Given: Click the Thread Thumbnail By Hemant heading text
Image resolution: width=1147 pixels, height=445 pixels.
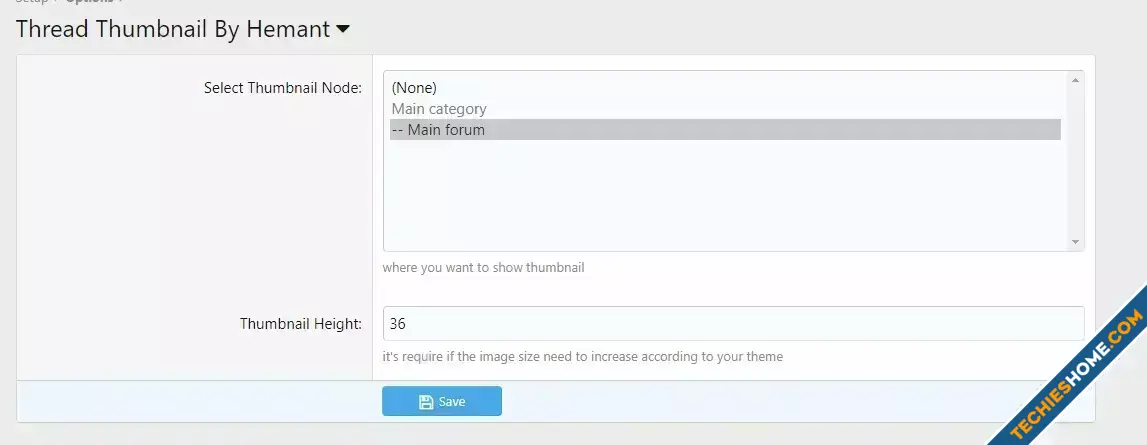Looking at the screenshot, I should pos(173,29).
